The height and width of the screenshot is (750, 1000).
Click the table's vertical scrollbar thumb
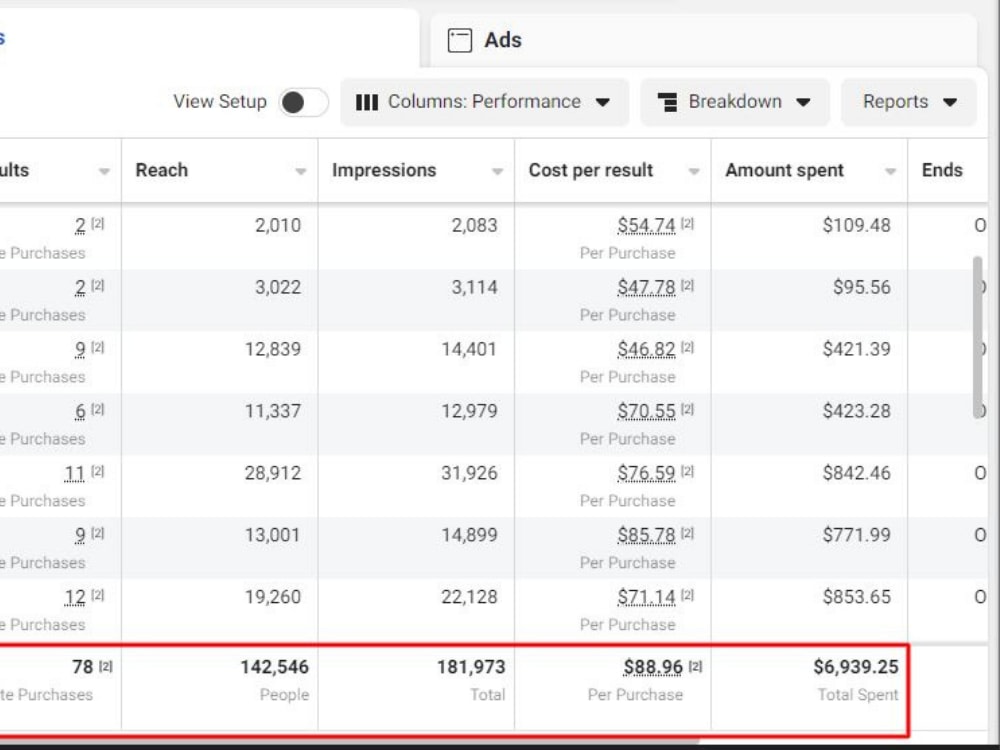[978, 338]
